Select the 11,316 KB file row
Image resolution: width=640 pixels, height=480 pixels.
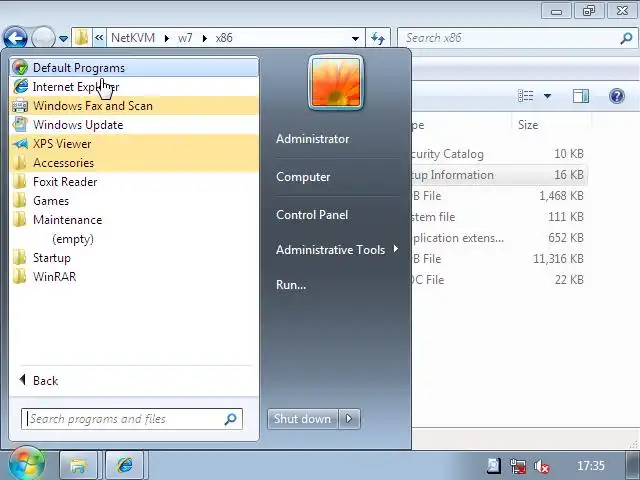point(498,259)
